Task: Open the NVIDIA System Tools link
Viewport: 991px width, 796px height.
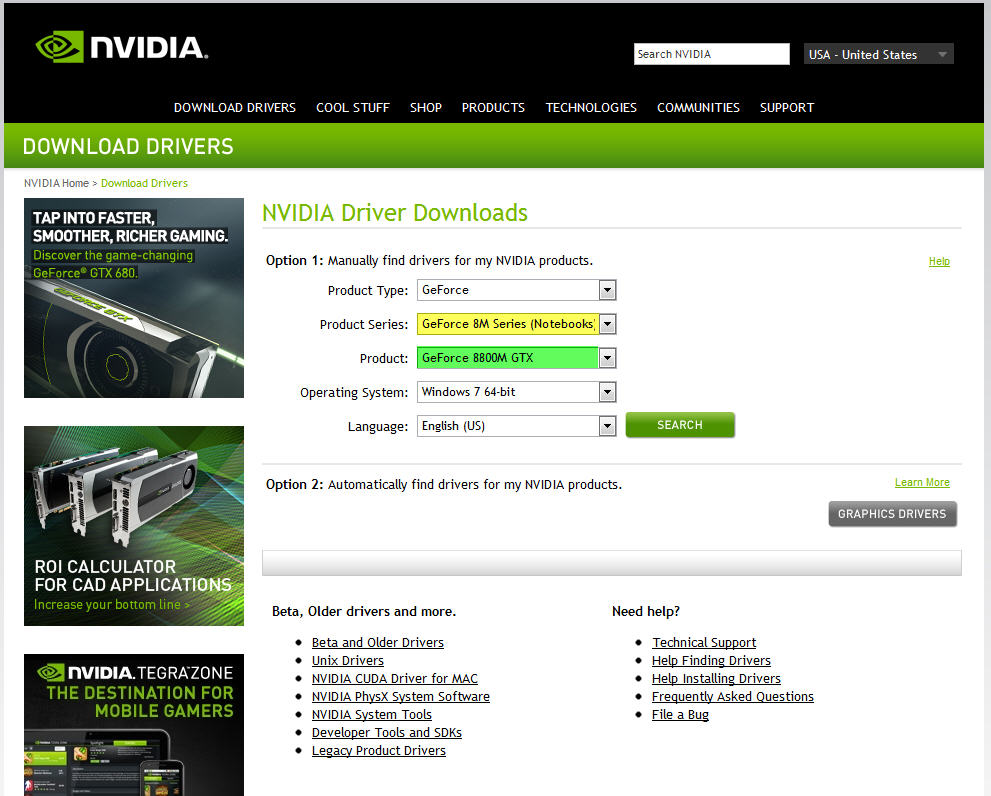Action: coord(372,714)
